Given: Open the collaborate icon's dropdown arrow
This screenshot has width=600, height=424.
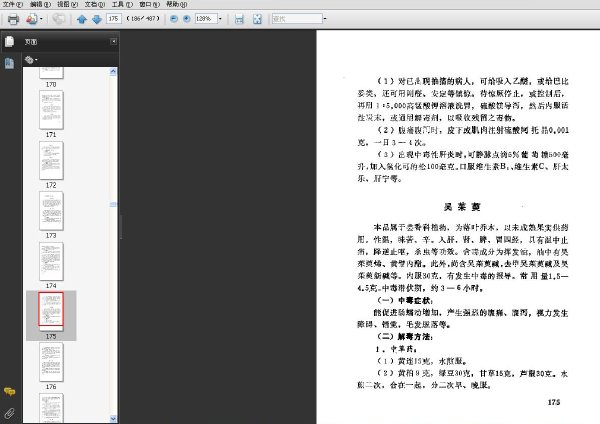Looking at the screenshot, I should [x=41, y=19].
